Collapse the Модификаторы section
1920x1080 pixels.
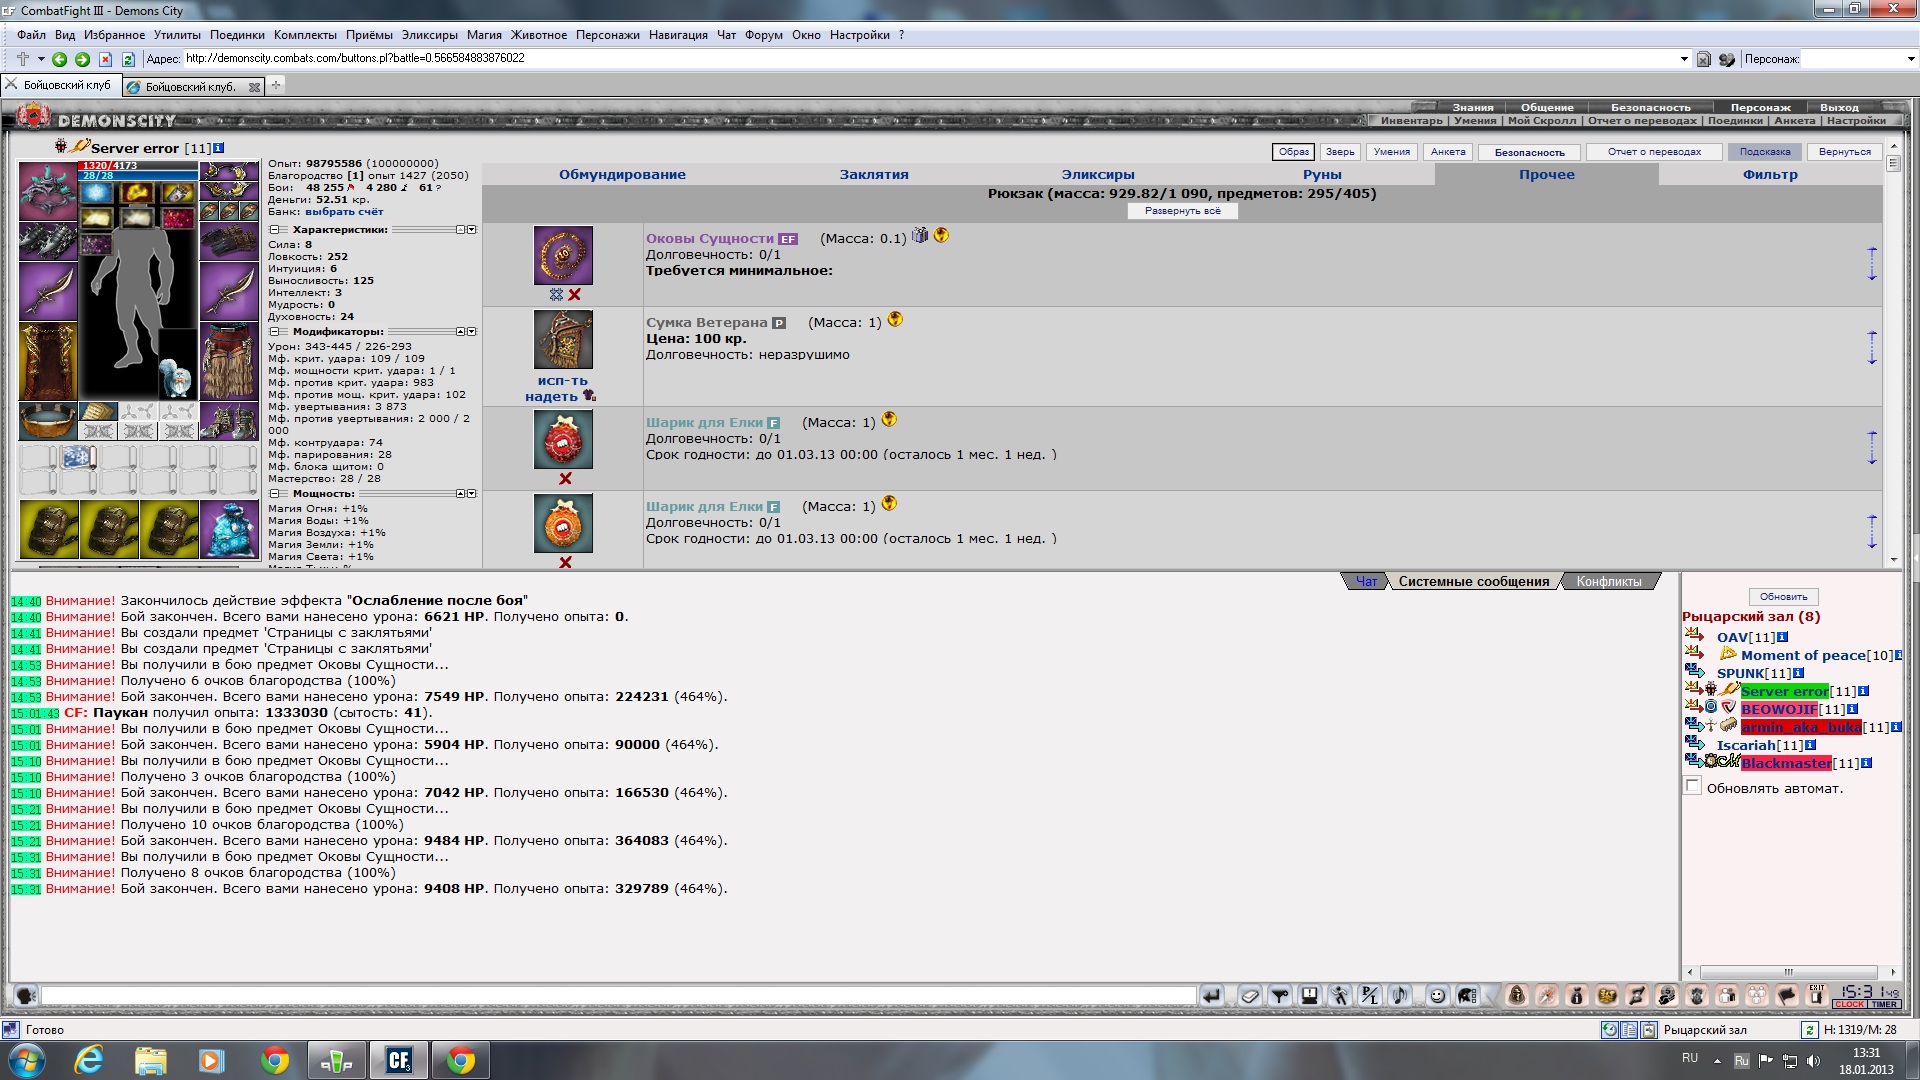273,332
